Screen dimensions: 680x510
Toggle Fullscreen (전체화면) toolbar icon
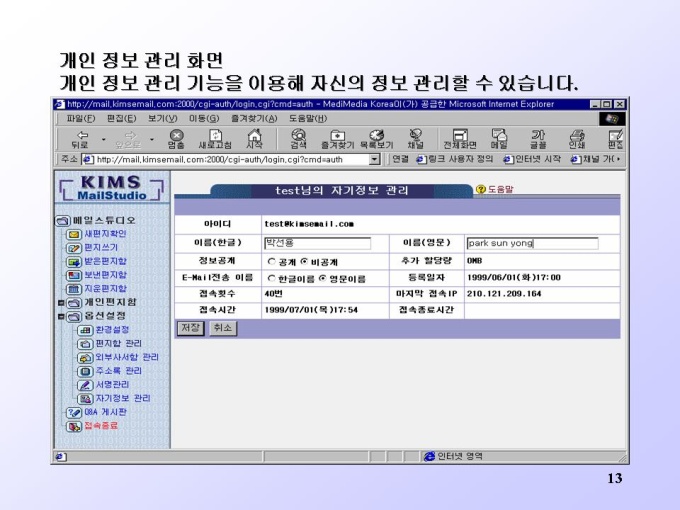[x=460, y=139]
